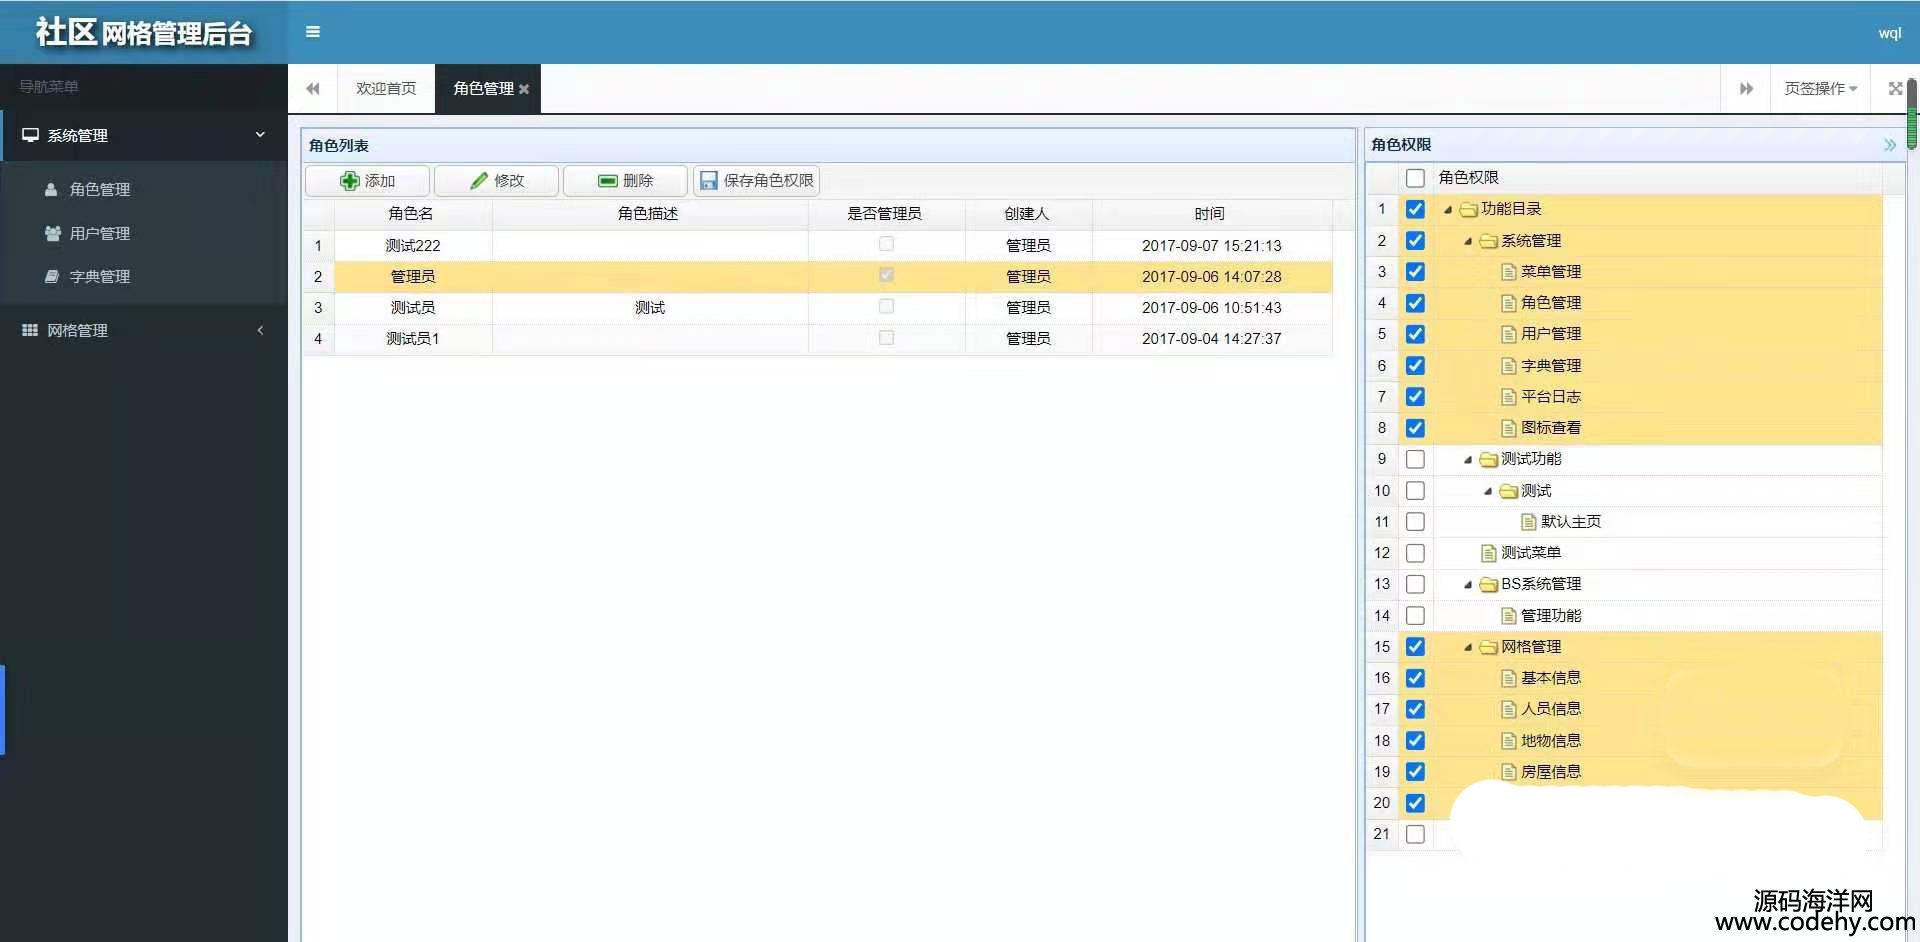Screen dimensions: 1920x942
Task: Click the 用户管理 group icon in sidebar
Action: 52,233
